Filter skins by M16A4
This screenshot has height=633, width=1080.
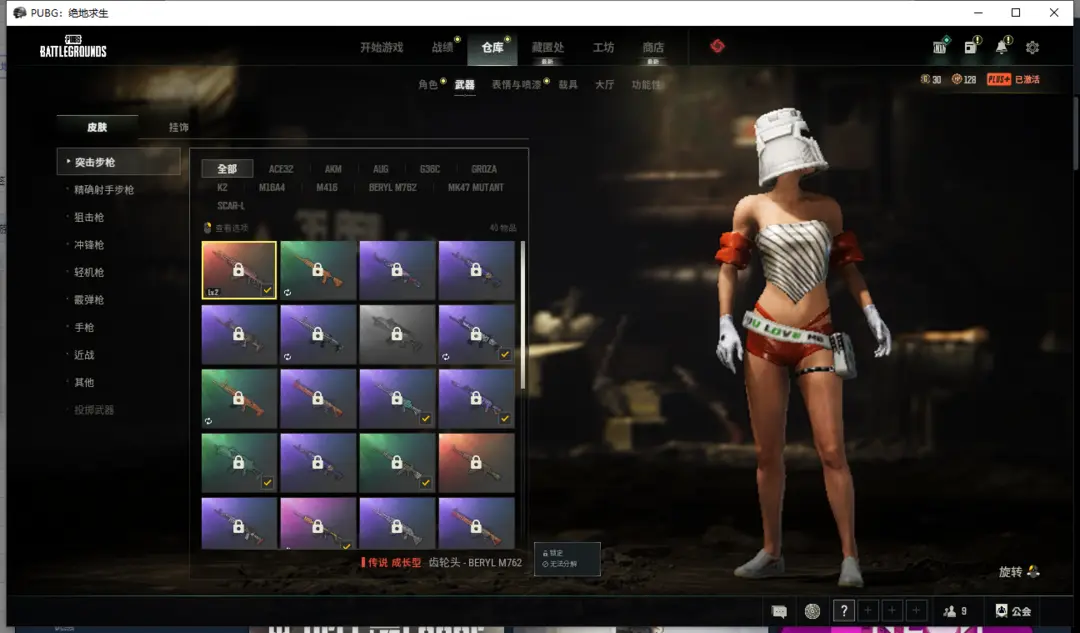click(271, 187)
